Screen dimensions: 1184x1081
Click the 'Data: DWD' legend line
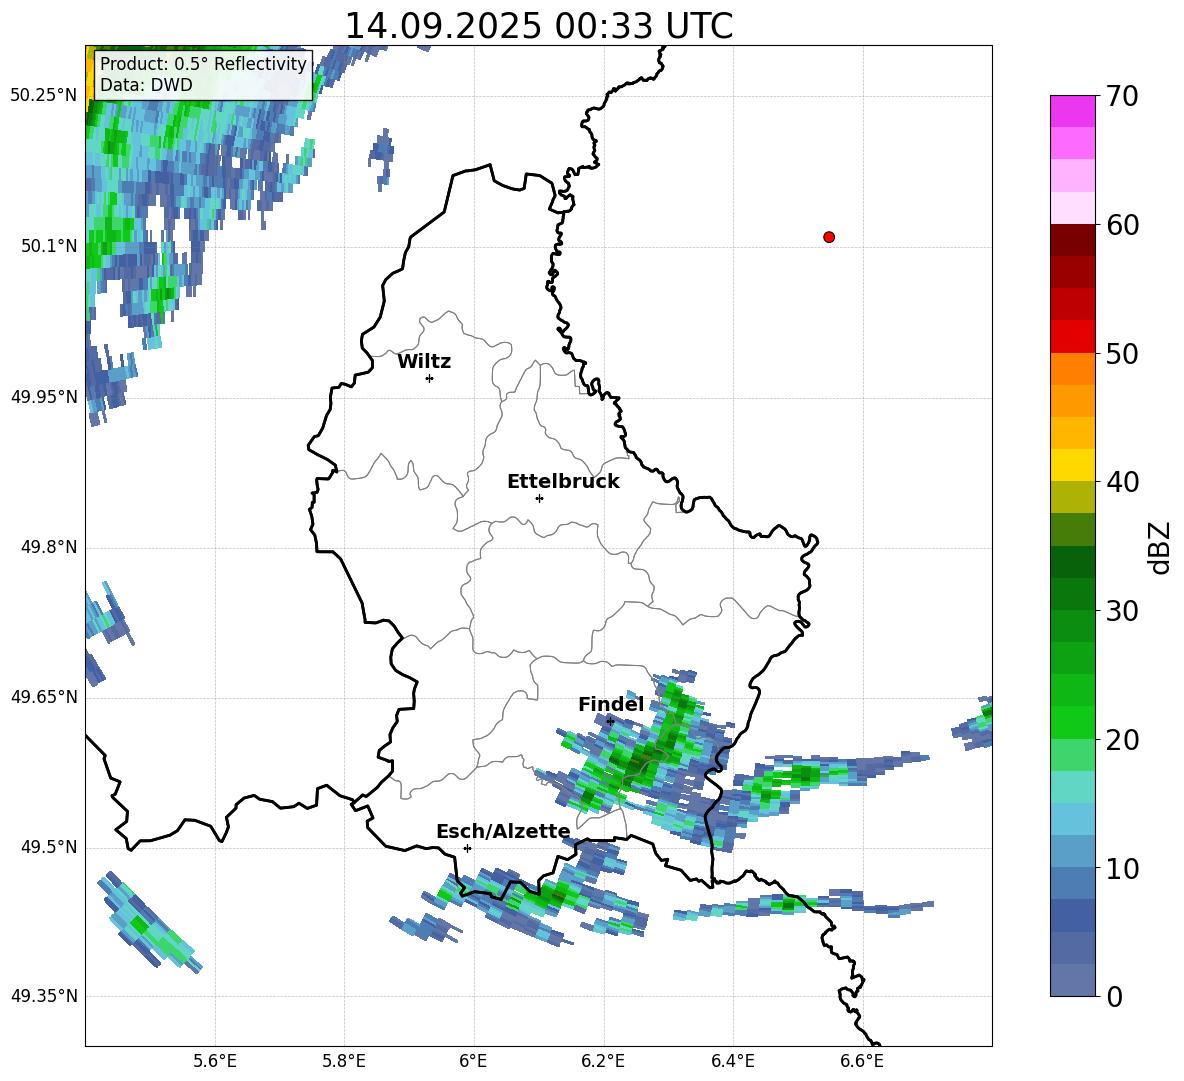pos(146,85)
